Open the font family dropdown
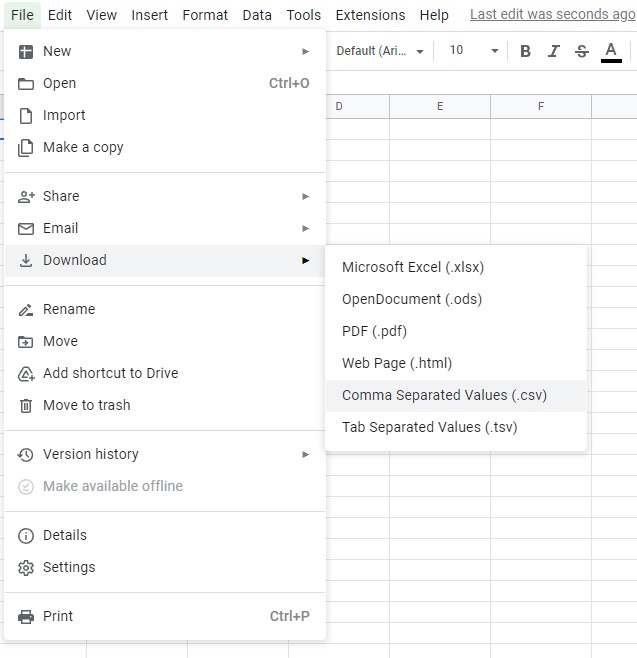The height and width of the screenshot is (658, 637). tap(380, 51)
